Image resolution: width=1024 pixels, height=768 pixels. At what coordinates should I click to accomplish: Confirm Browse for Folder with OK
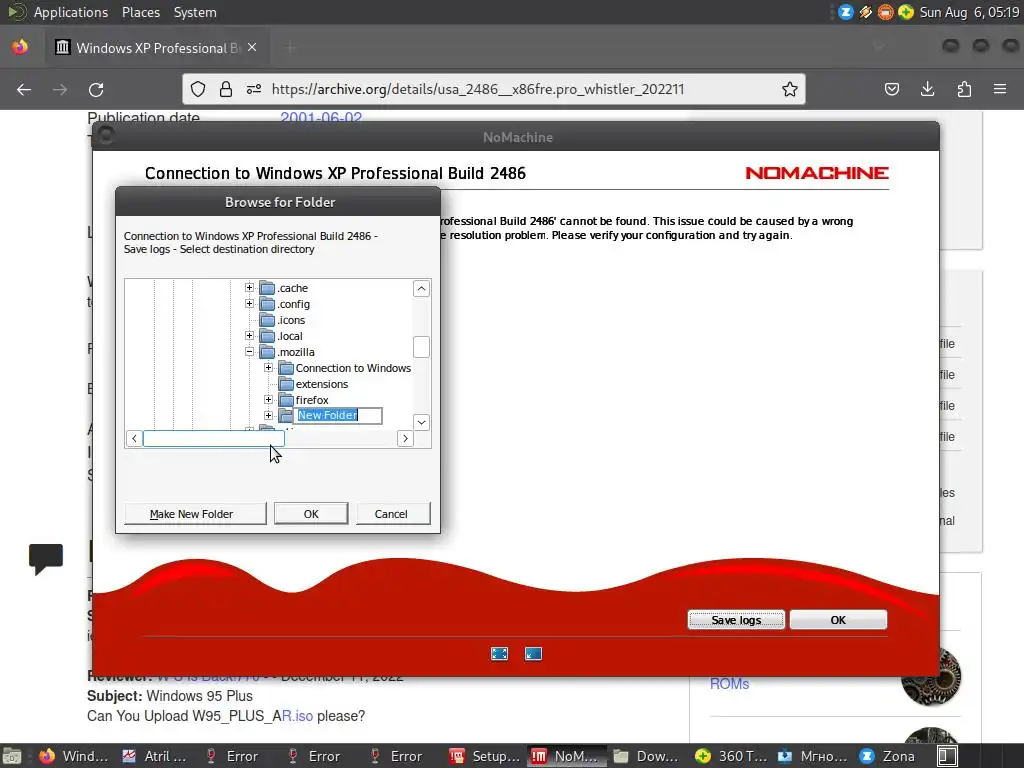tap(311, 514)
